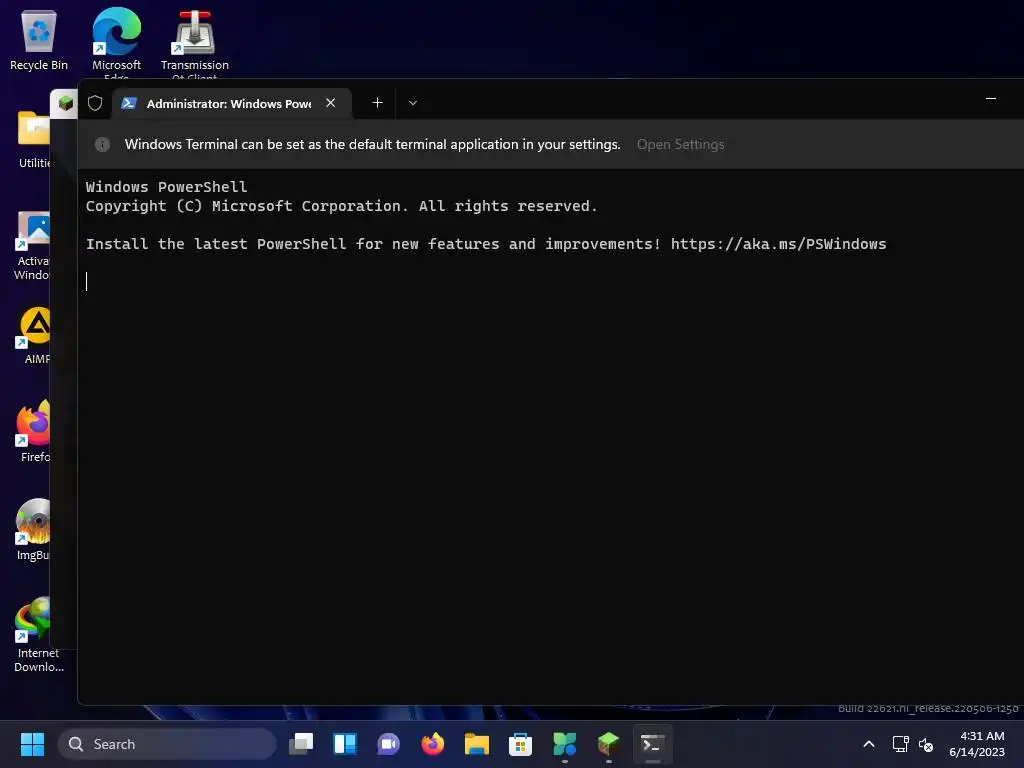The height and width of the screenshot is (768, 1024).
Task: Click the administrator shield icon in Terminal
Action: click(95, 103)
